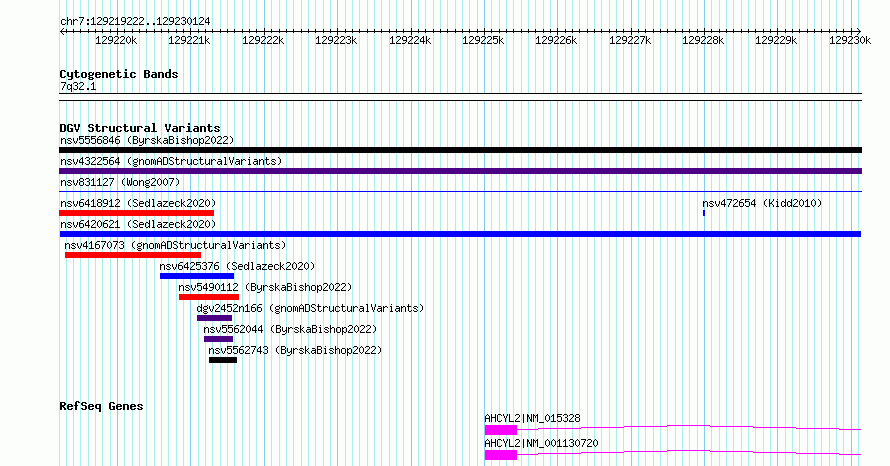The height and width of the screenshot is (466, 890).
Task: Click the purple nsv5562044 variant bar
Action: click(219, 339)
